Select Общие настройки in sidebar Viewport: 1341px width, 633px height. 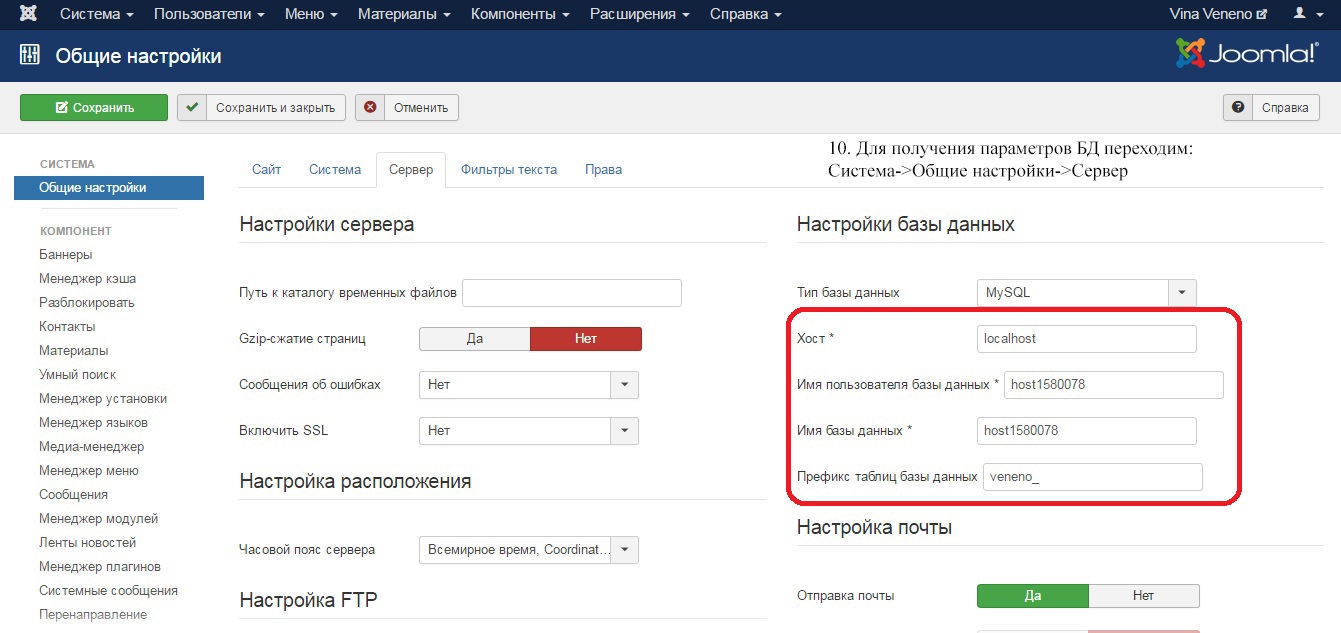[x=109, y=188]
